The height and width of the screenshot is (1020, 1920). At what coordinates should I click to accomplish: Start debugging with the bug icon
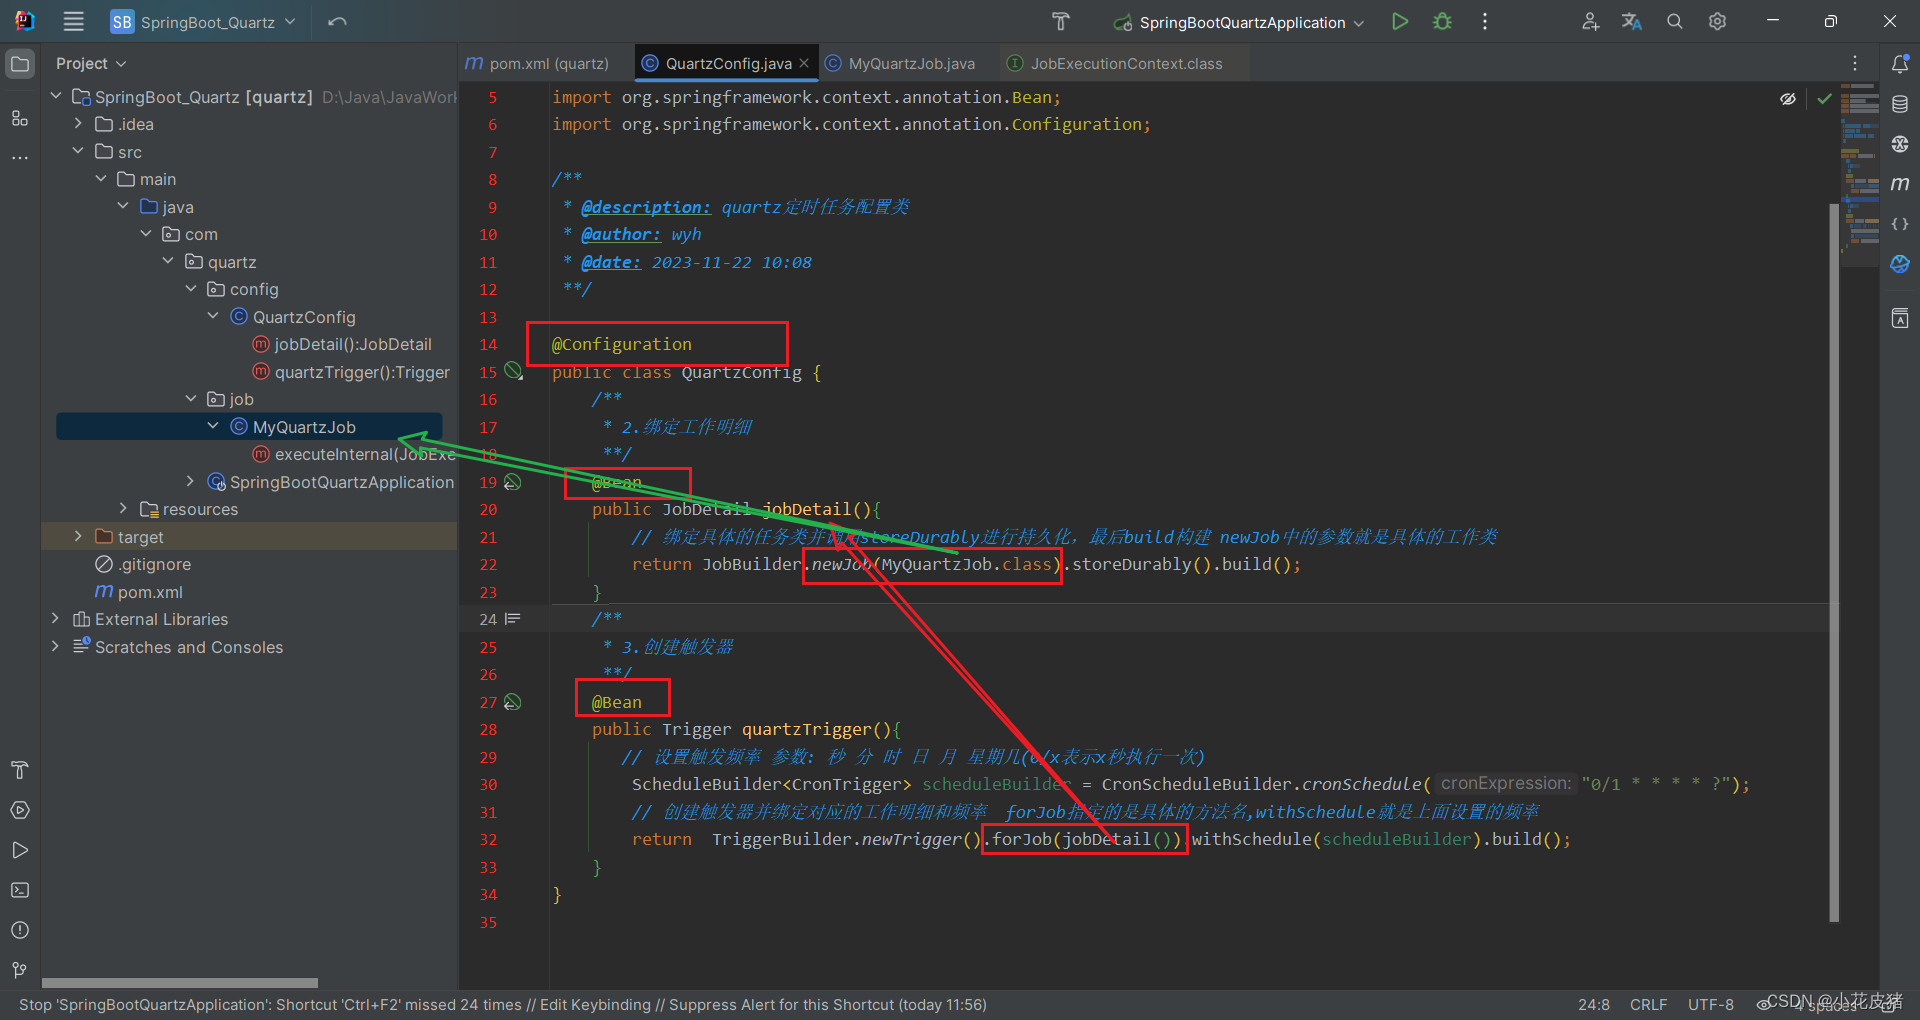coord(1442,21)
